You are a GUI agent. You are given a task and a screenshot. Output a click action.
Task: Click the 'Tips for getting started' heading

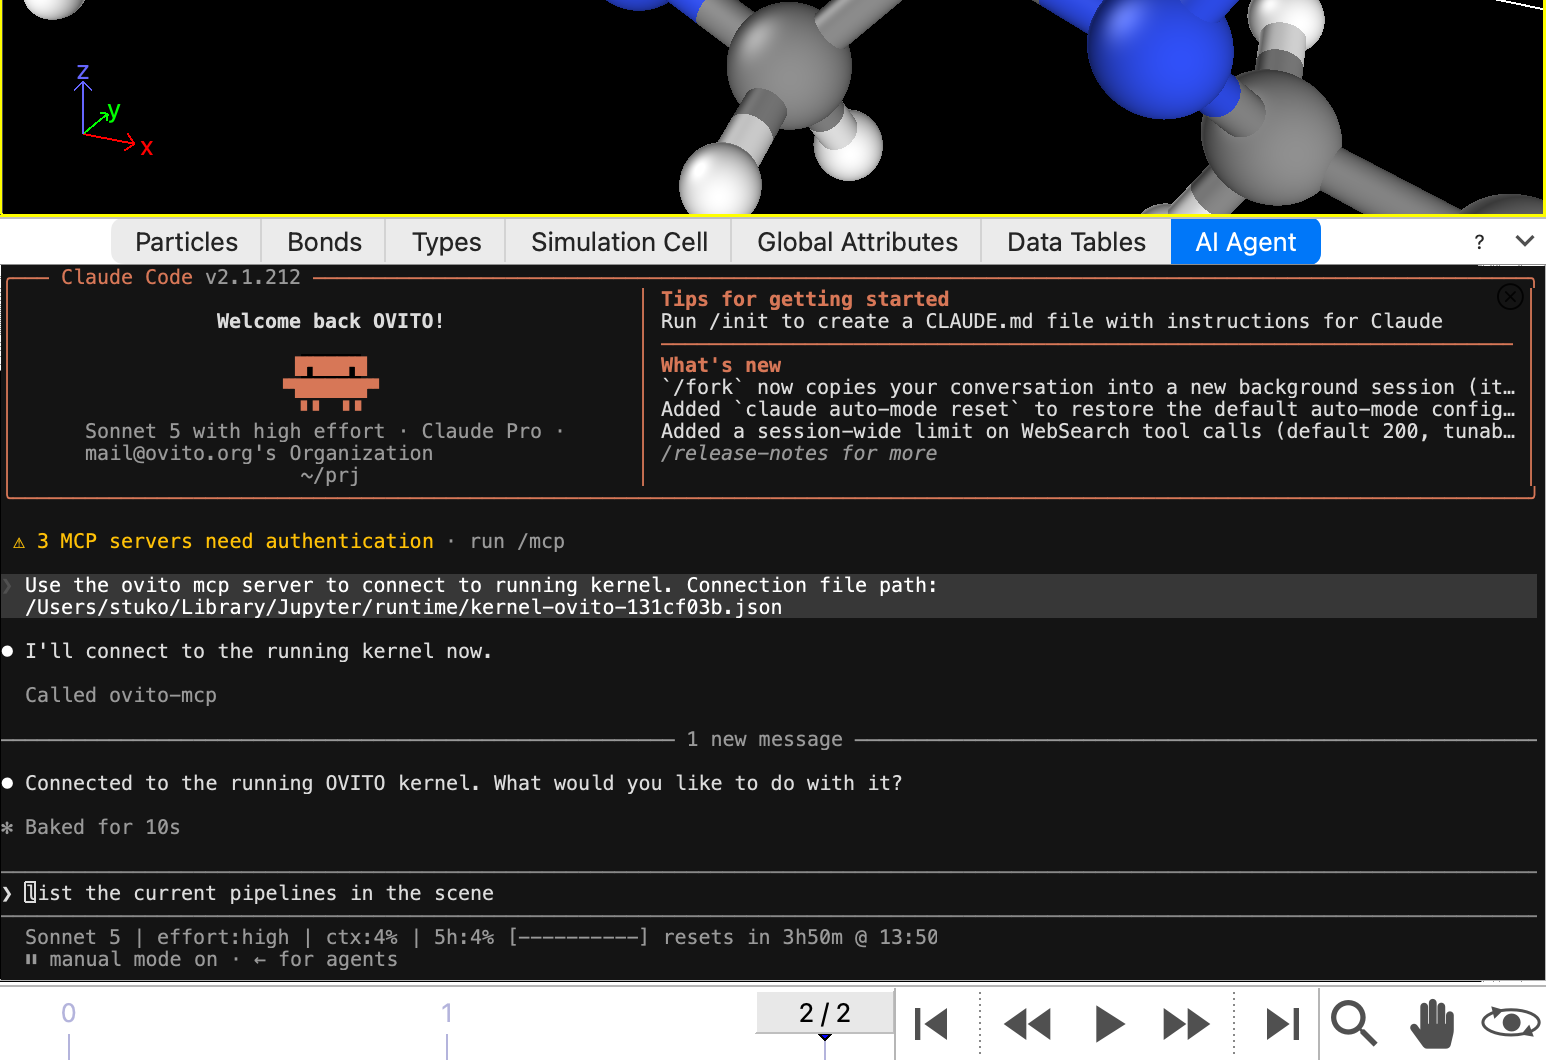[805, 299]
